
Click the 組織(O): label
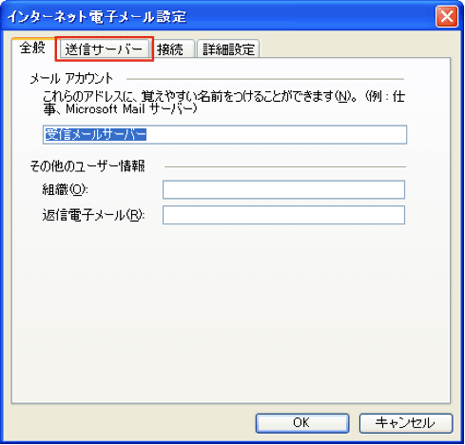click(65, 190)
